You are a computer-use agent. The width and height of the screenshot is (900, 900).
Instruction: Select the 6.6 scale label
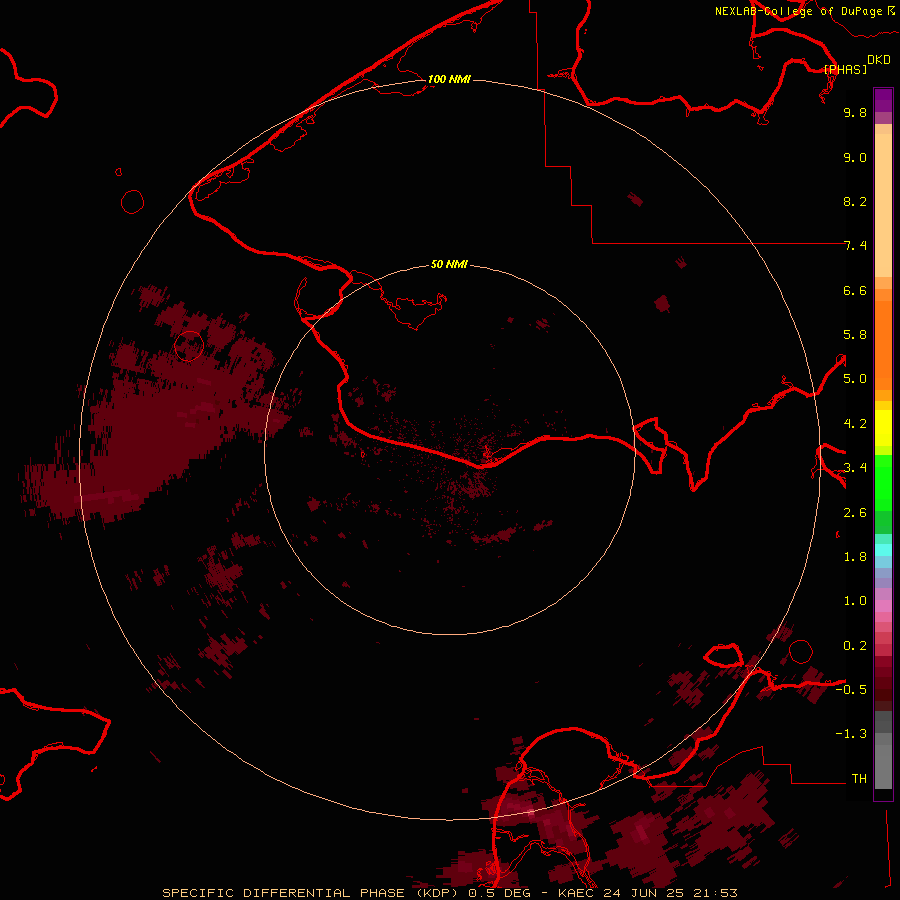pos(855,290)
